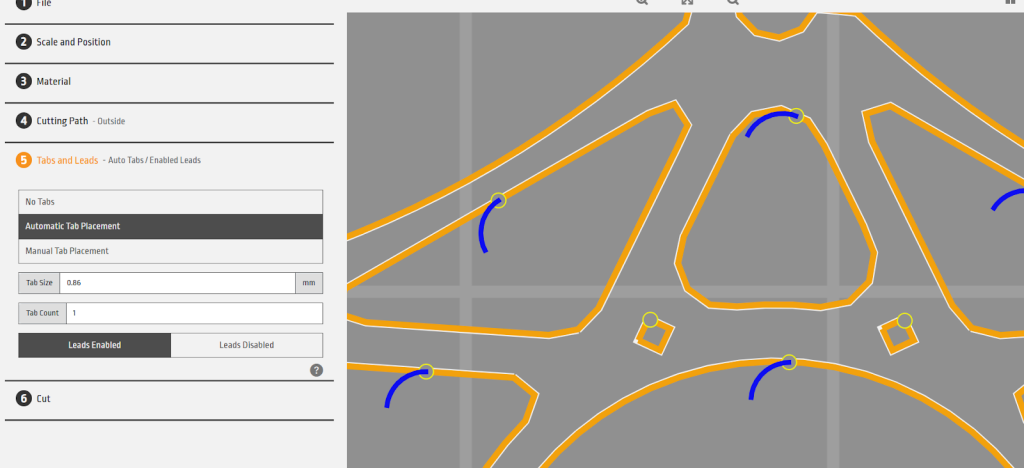
Task: Select lead marker atop center rounded triangle
Action: pyautogui.click(x=795, y=116)
